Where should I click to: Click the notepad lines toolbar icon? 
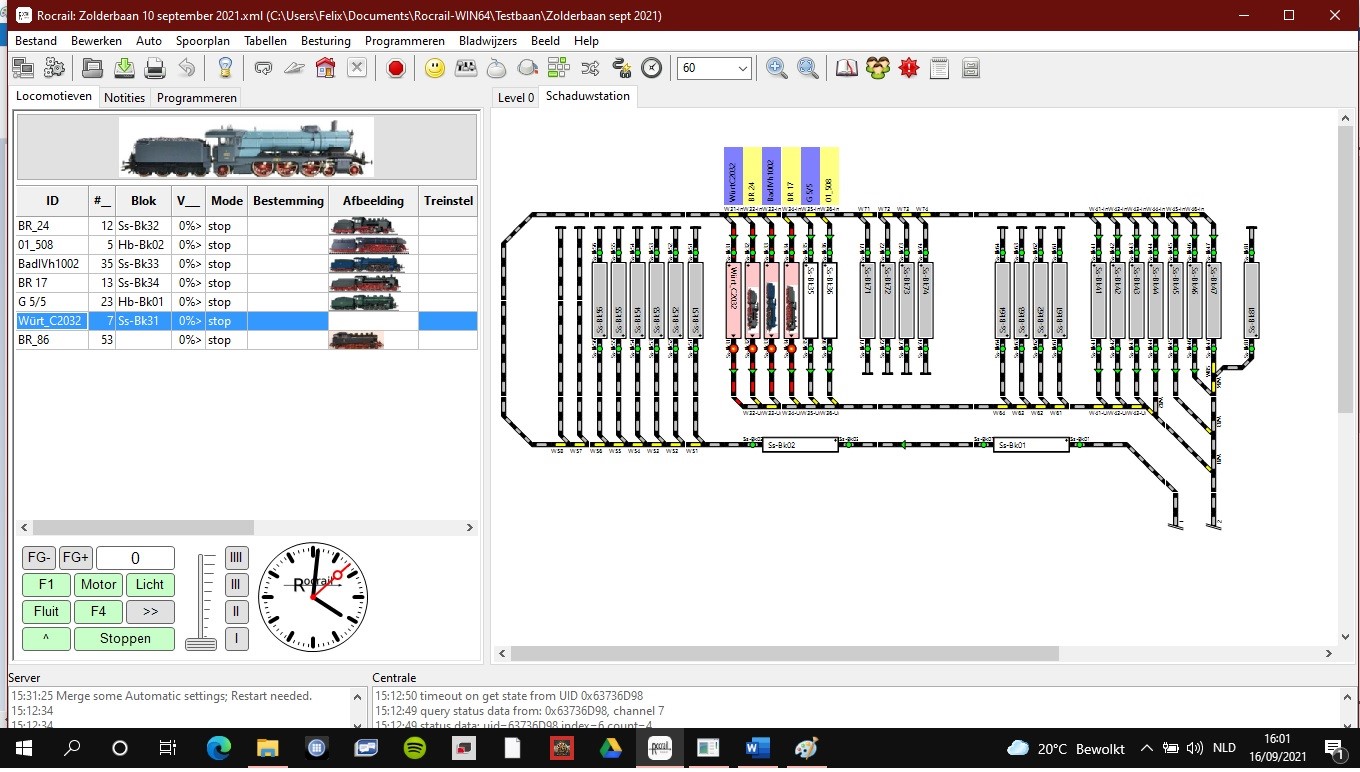pyautogui.click(x=939, y=68)
